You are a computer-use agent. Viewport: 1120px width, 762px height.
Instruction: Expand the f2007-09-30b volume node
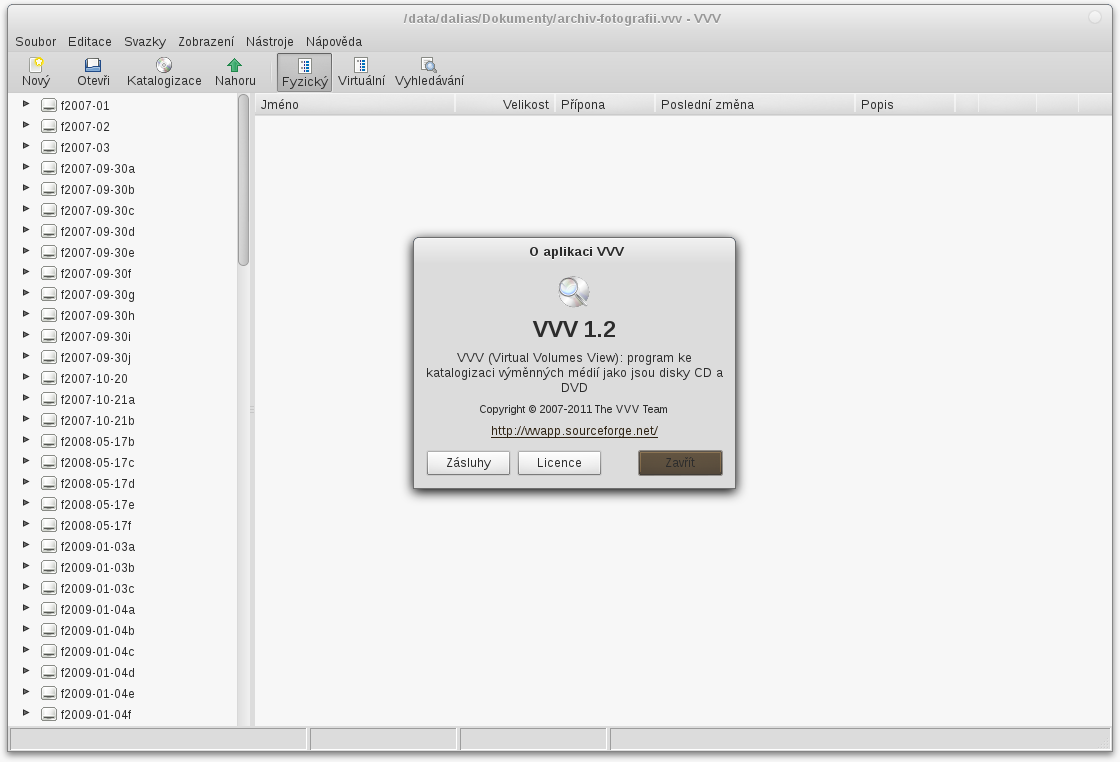tap(26, 188)
